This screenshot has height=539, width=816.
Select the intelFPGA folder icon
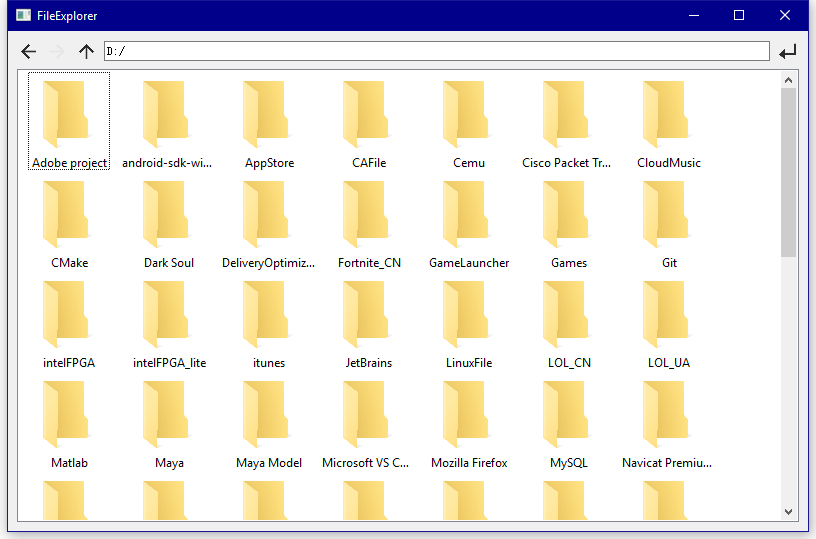(66, 314)
